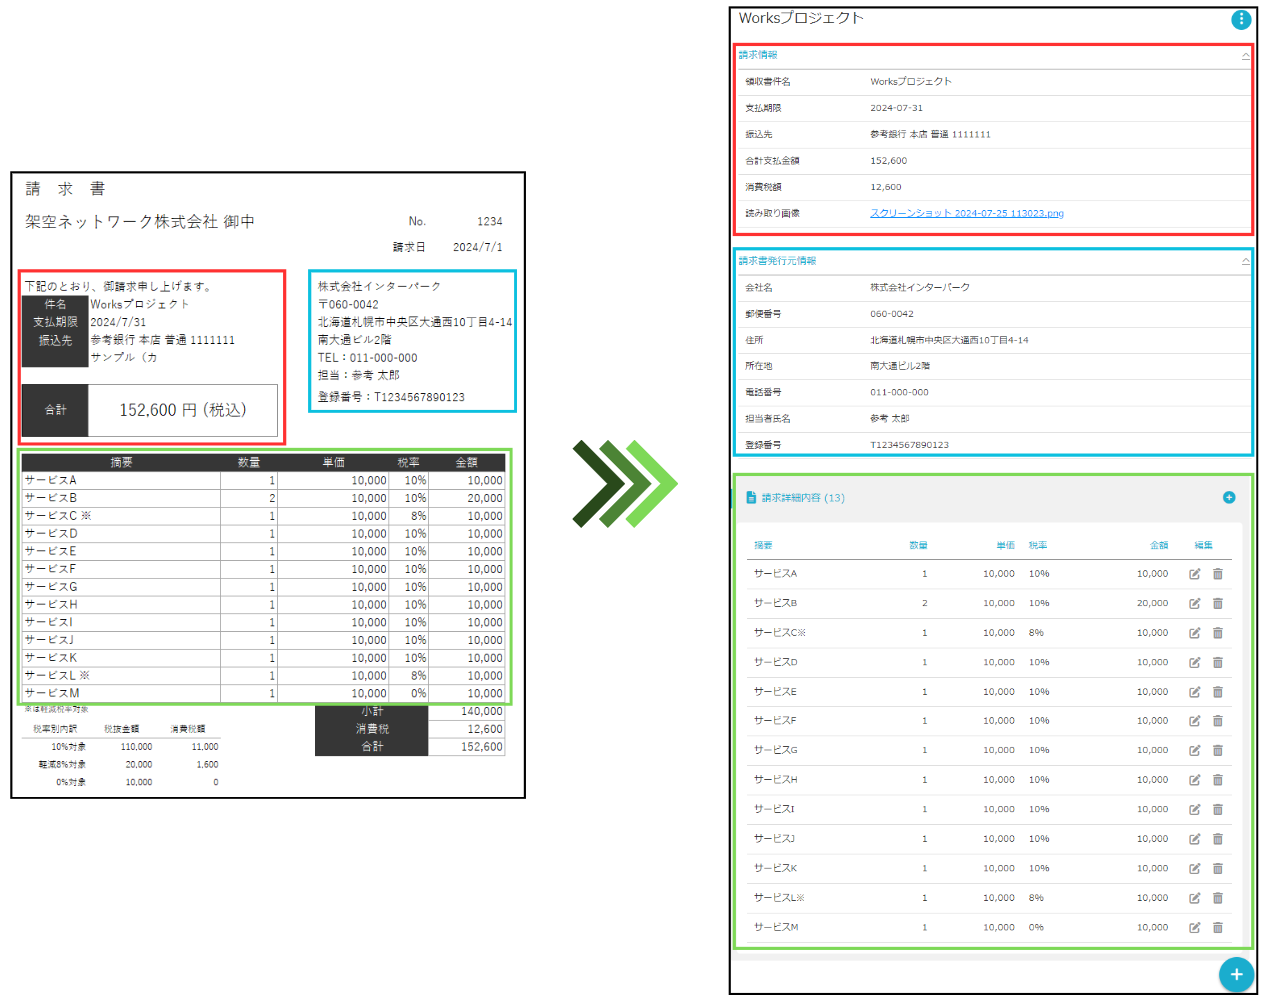Collapse the 請求書発行元情報 section
The height and width of the screenshot is (1000, 1267).
tap(1245, 261)
